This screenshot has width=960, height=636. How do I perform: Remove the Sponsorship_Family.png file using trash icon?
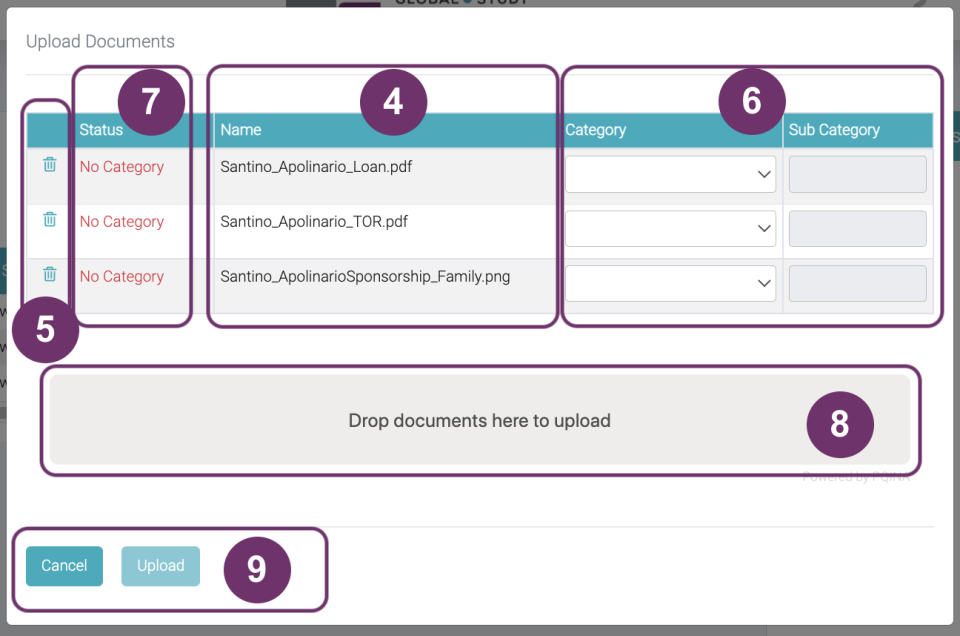tap(50, 274)
